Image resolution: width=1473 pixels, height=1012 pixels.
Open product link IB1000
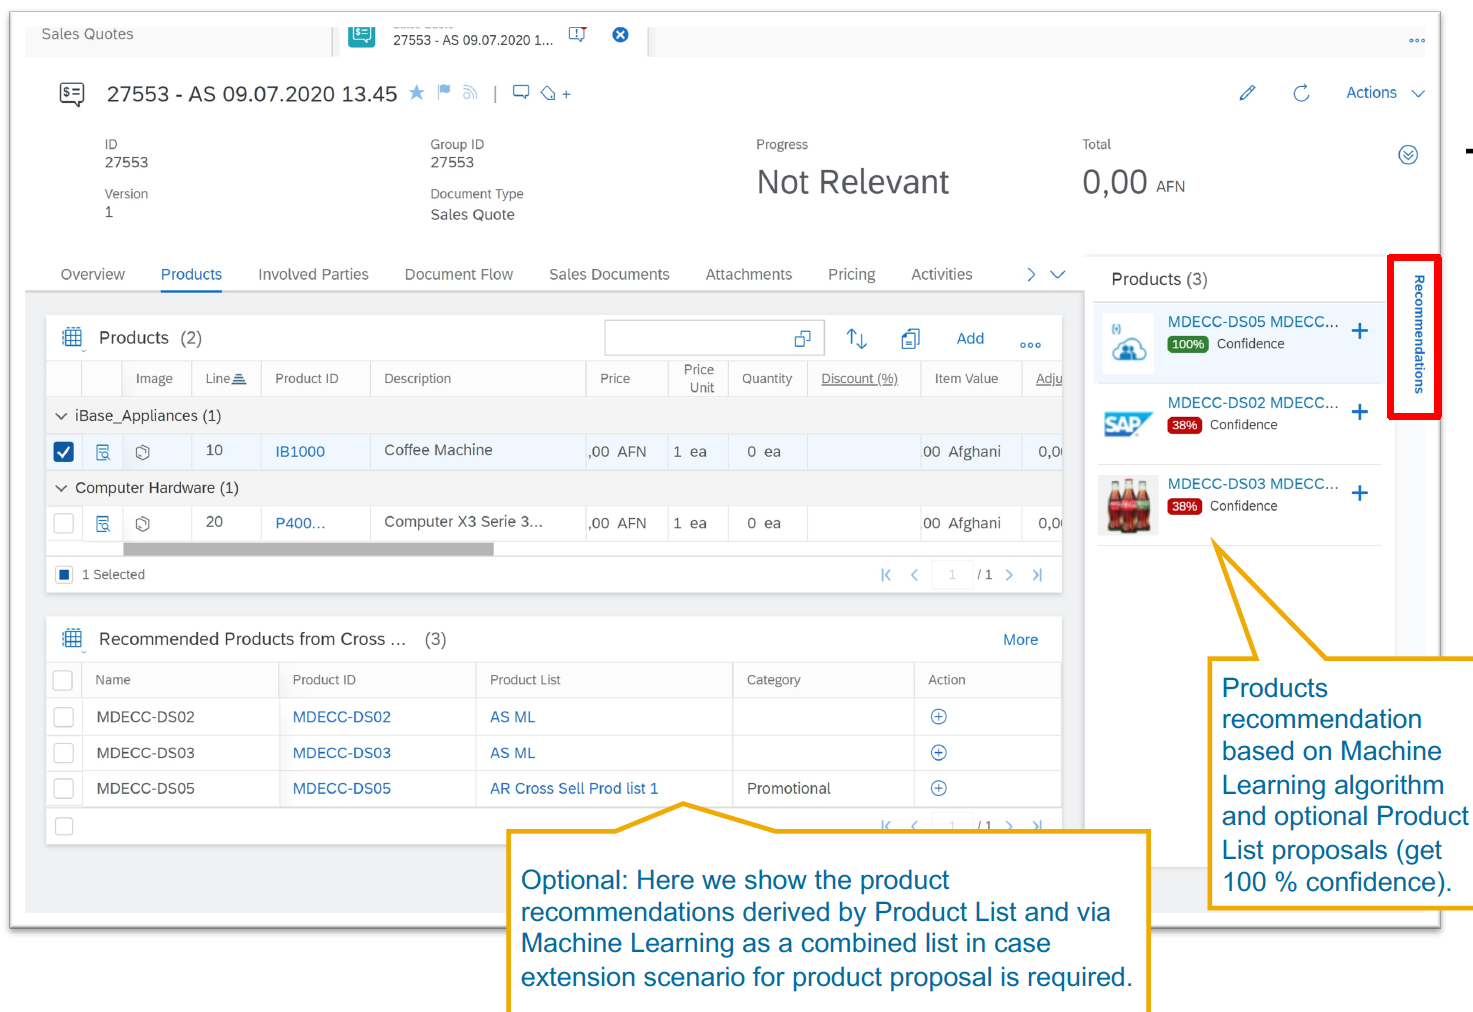point(298,451)
